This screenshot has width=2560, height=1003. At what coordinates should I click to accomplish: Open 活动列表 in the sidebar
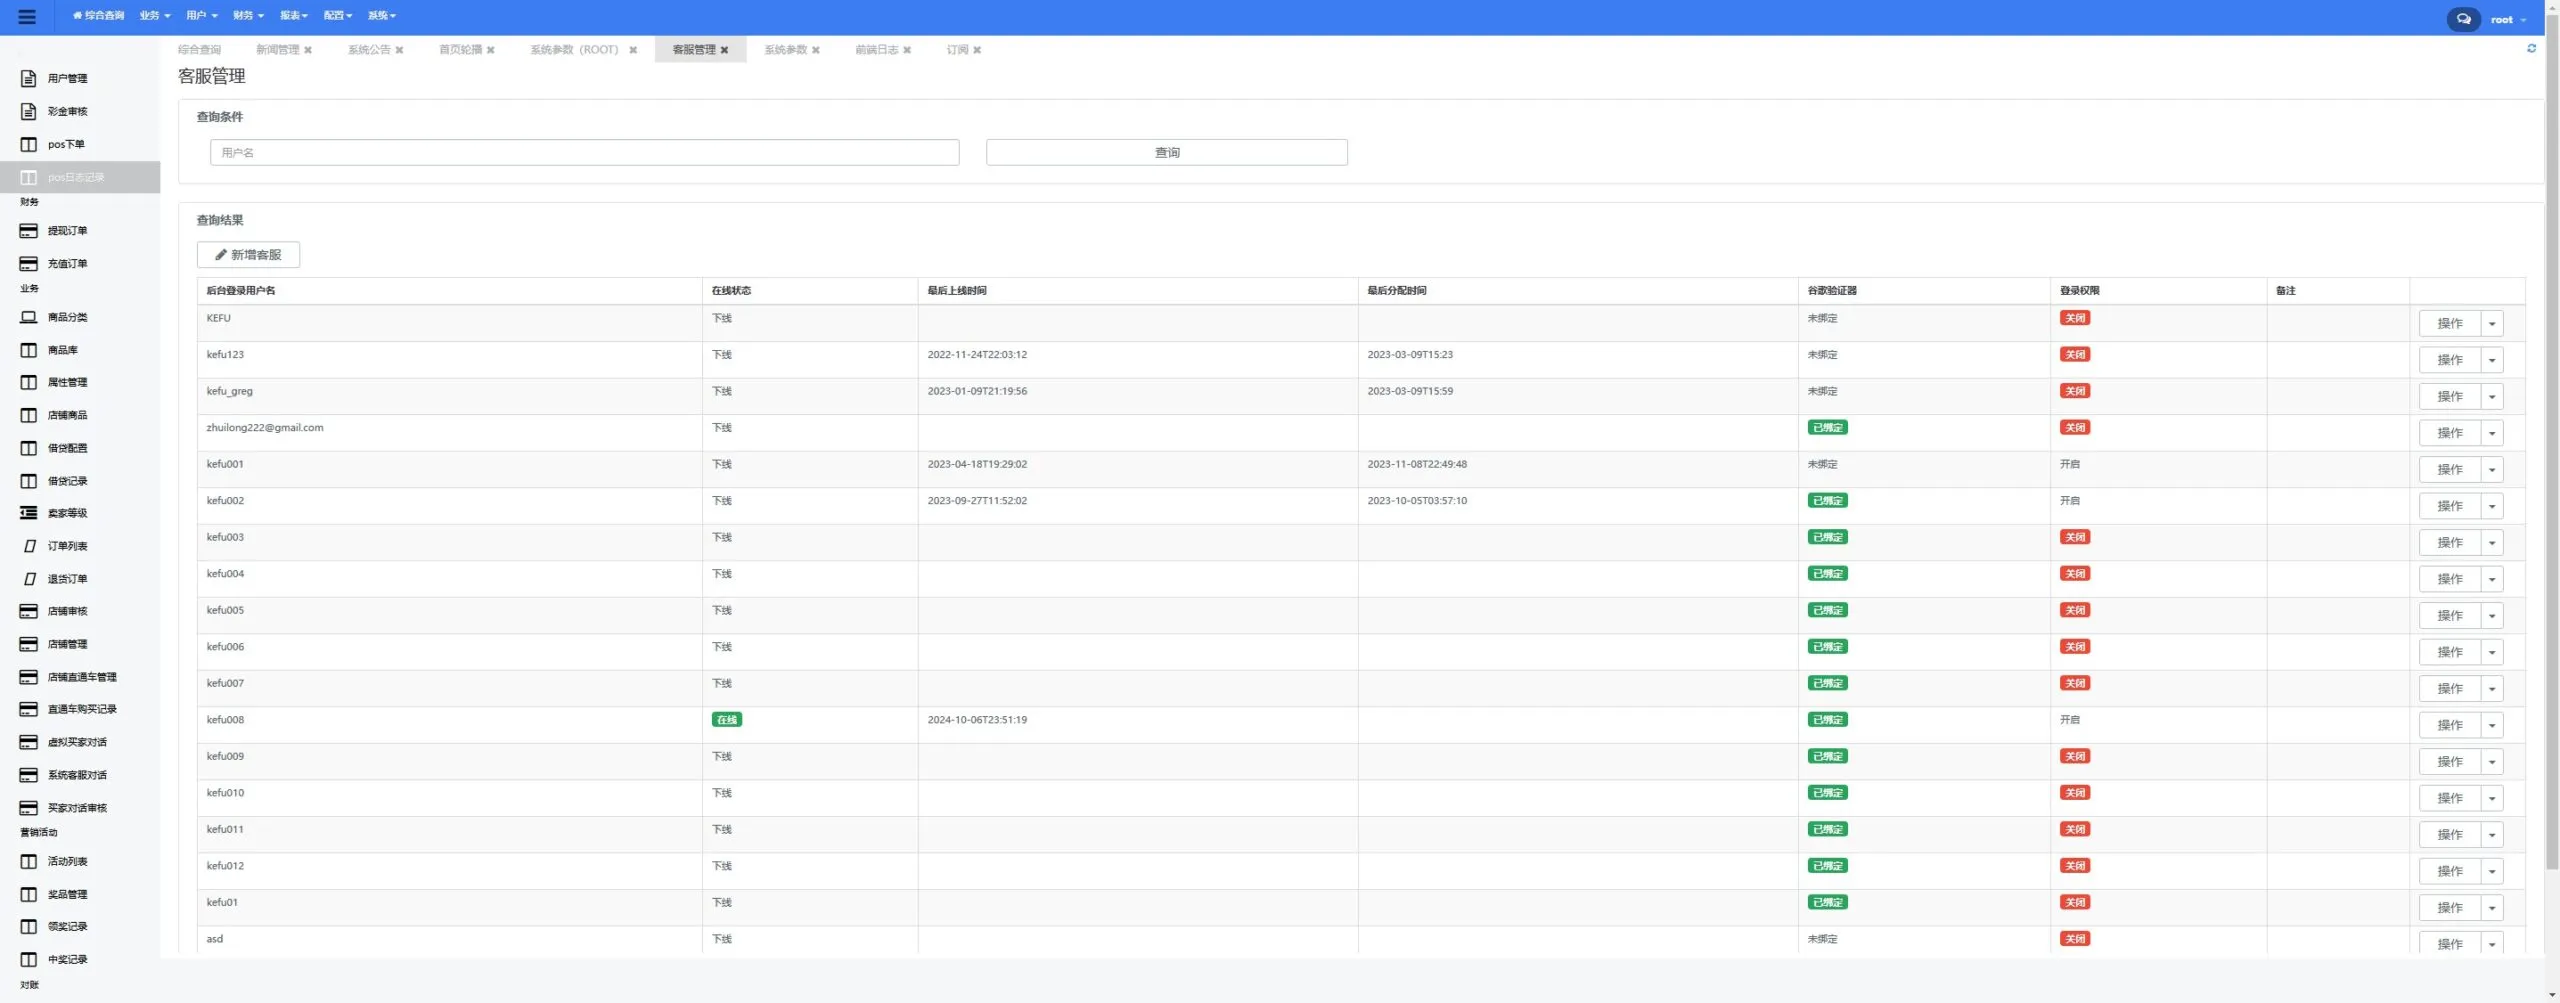[68, 861]
